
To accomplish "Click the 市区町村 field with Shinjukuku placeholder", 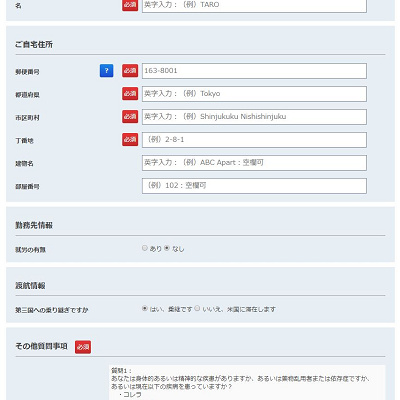I will click(x=254, y=117).
